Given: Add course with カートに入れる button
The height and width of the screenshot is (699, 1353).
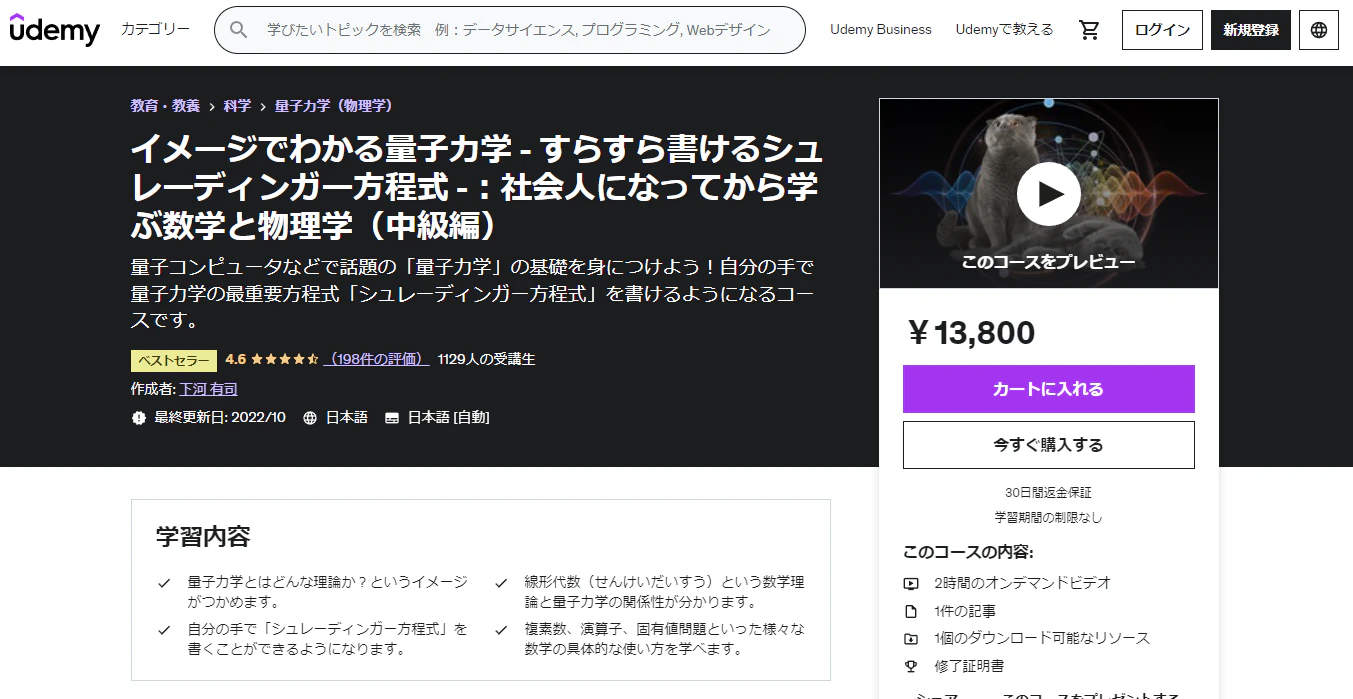Looking at the screenshot, I should [x=1049, y=389].
